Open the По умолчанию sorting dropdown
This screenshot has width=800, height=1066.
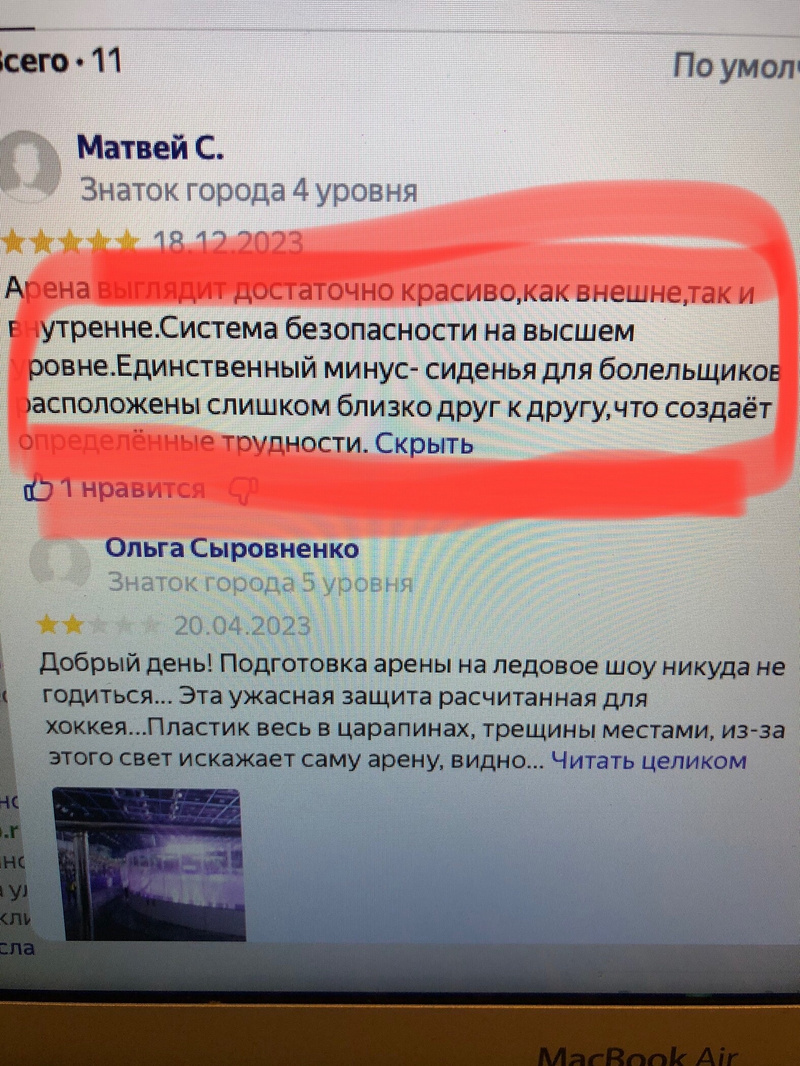tap(735, 67)
